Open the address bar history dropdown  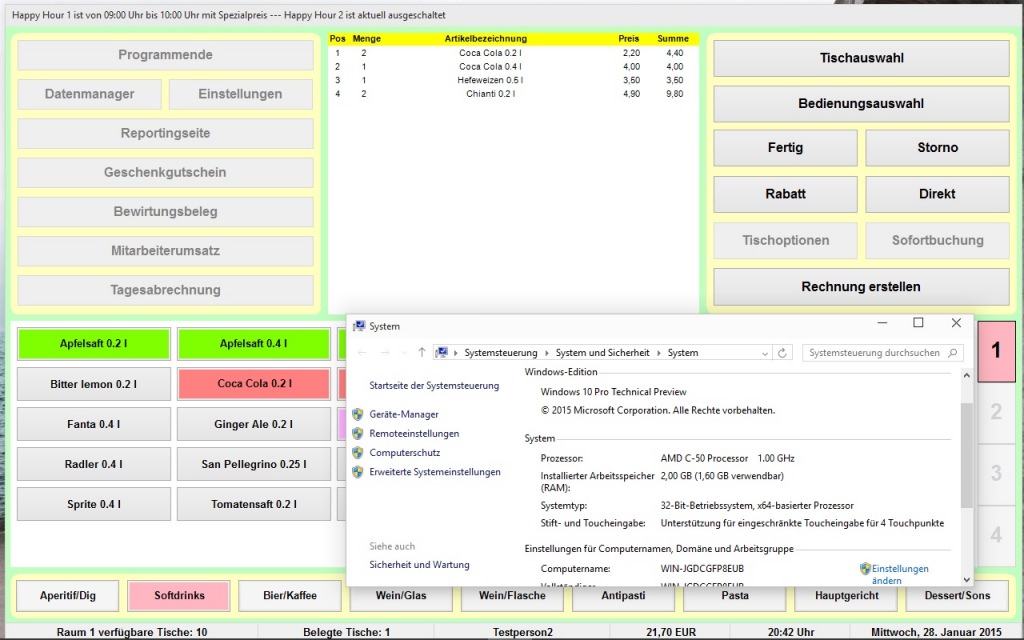tap(765, 353)
